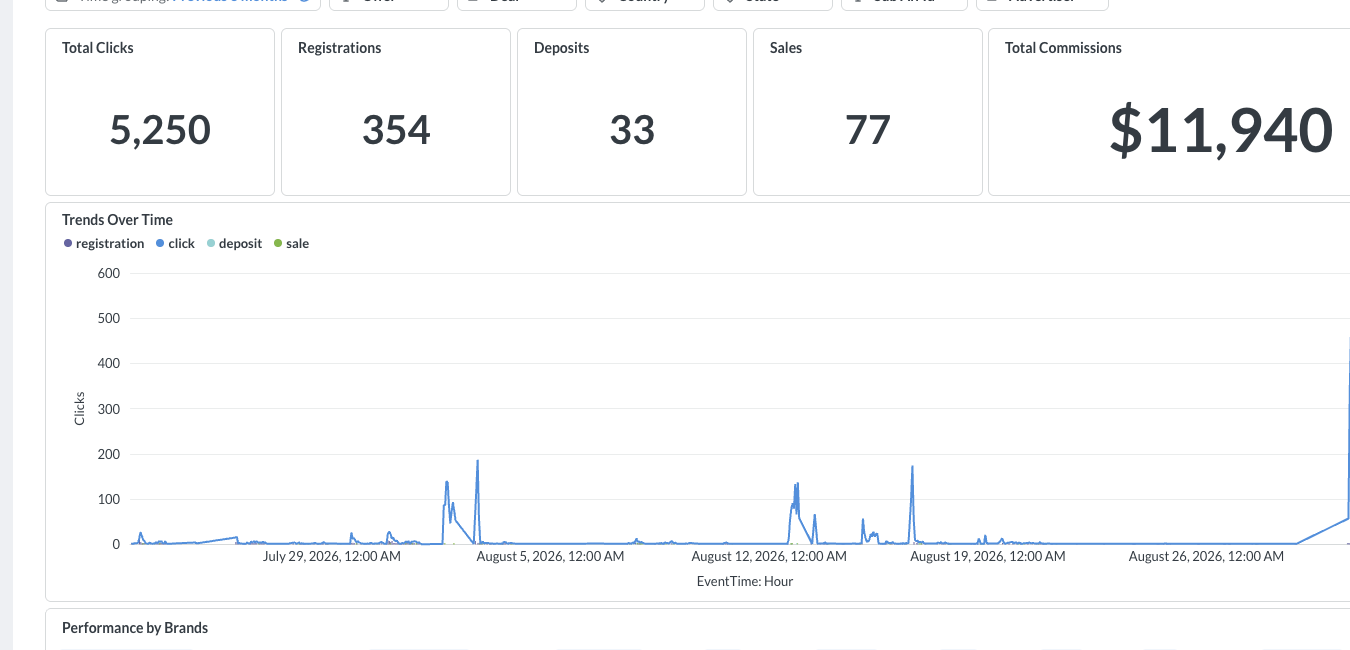Viewport: 1350px width, 650px height.
Task: Click the Total Clicks card title
Action: click(98, 48)
